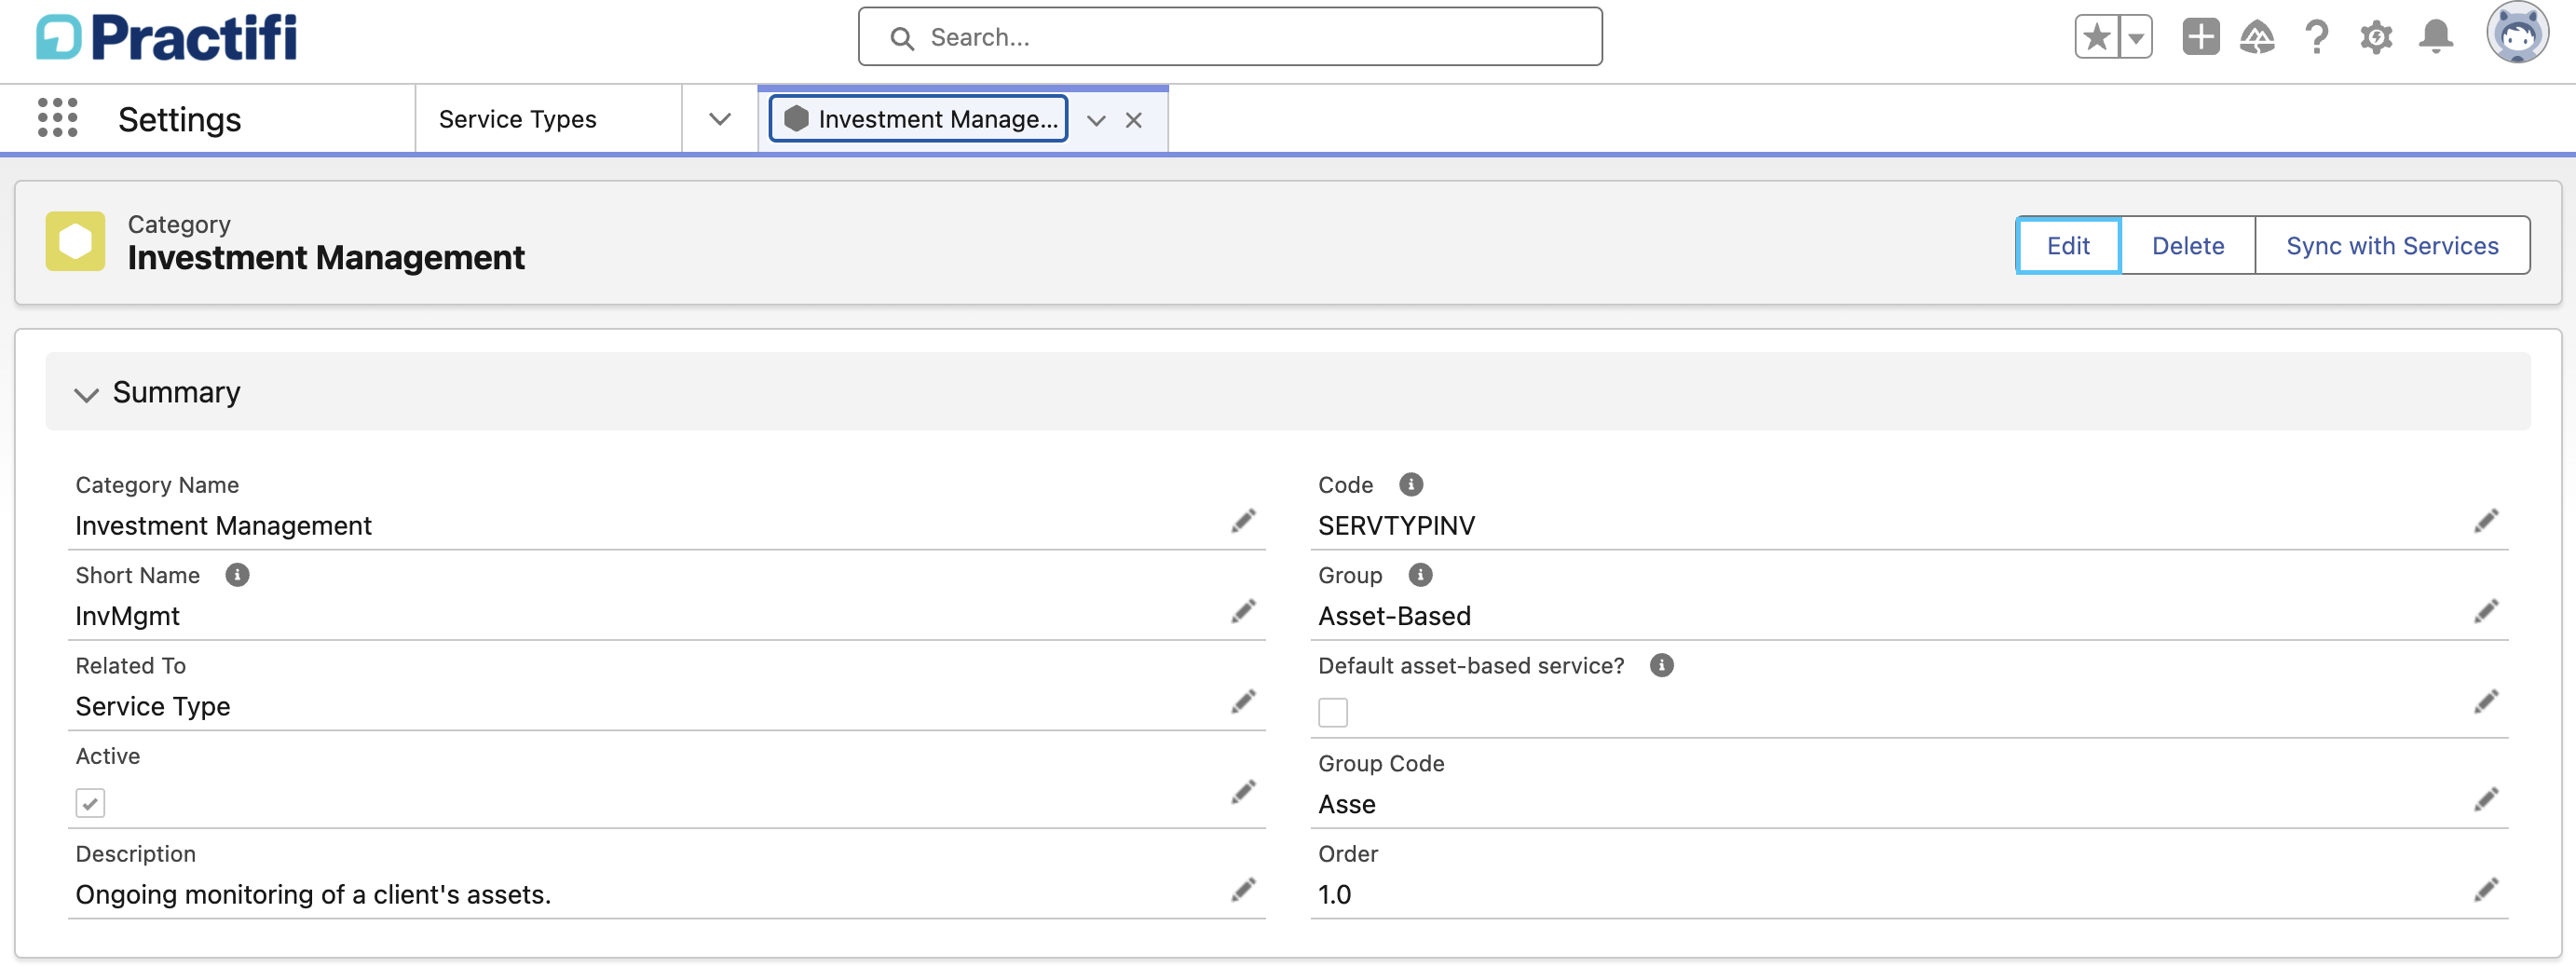Edit the Active field pencil
Viewport: 2576px width, 967px height.
[x=1242, y=792]
